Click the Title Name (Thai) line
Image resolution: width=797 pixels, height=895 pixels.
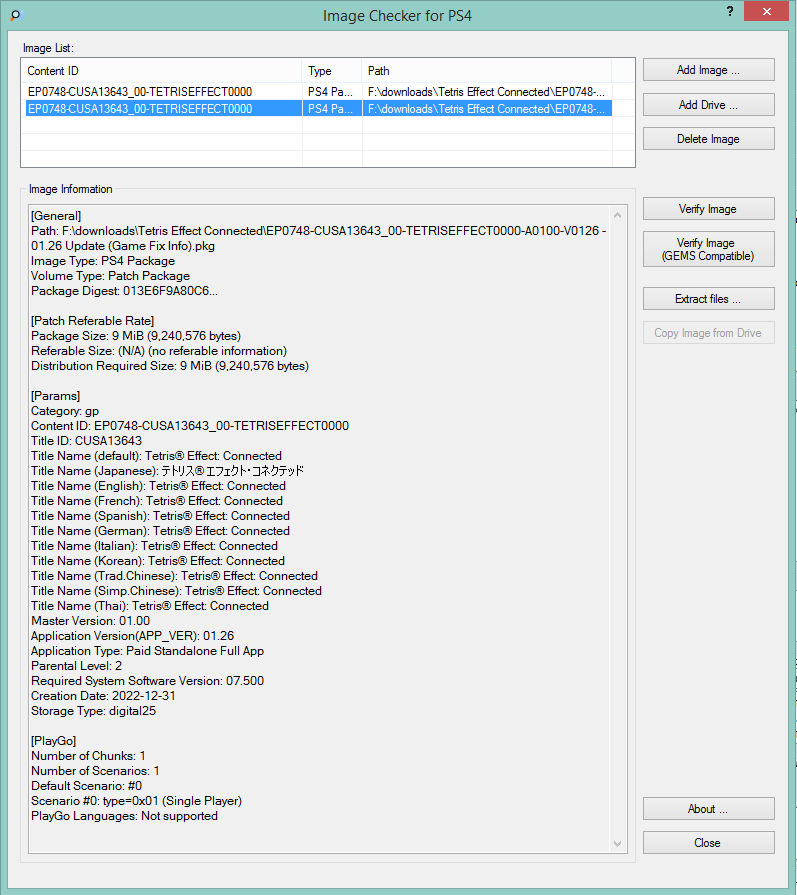coord(150,606)
